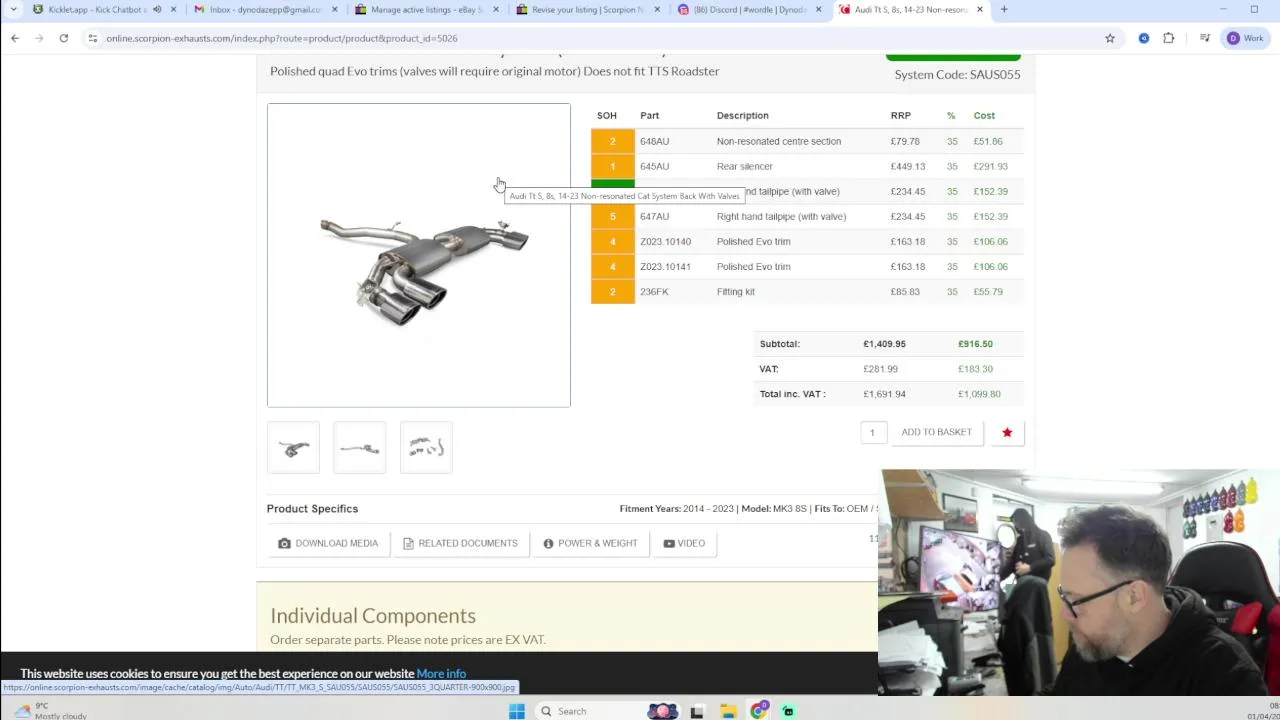
Task: Open the weather widget showing 9°C
Action: pos(50,711)
